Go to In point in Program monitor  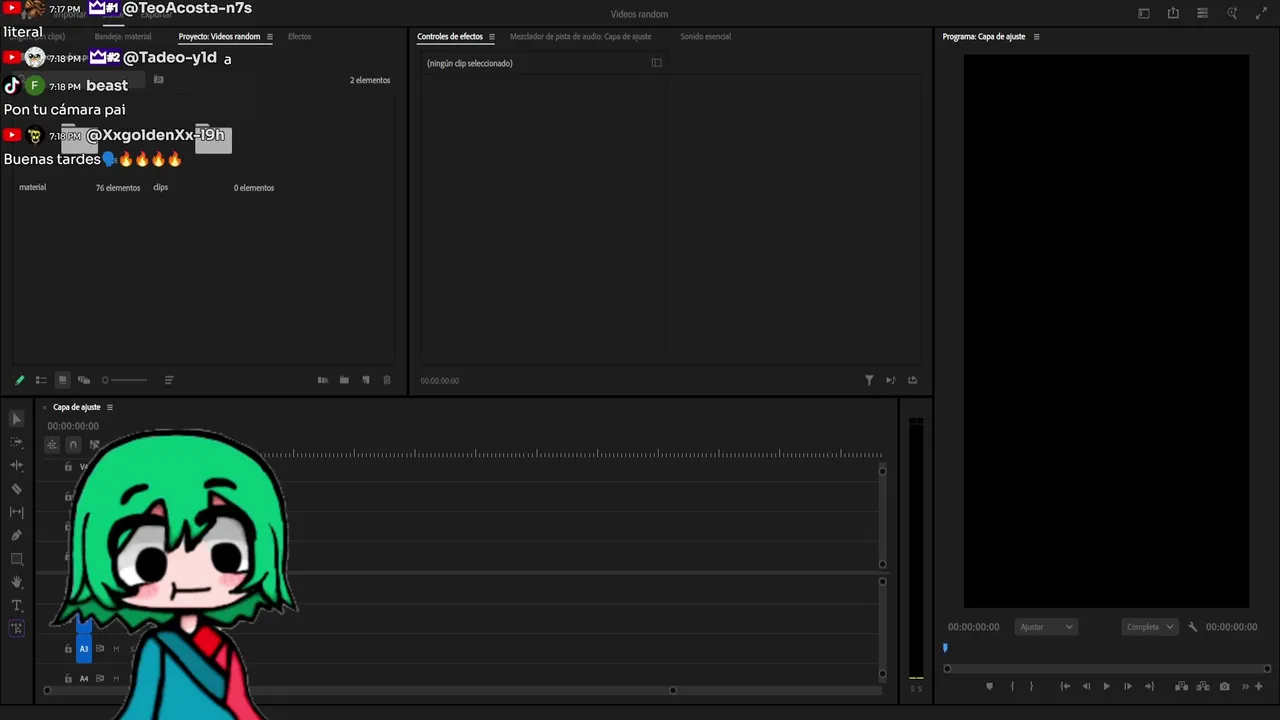[x=1065, y=686]
